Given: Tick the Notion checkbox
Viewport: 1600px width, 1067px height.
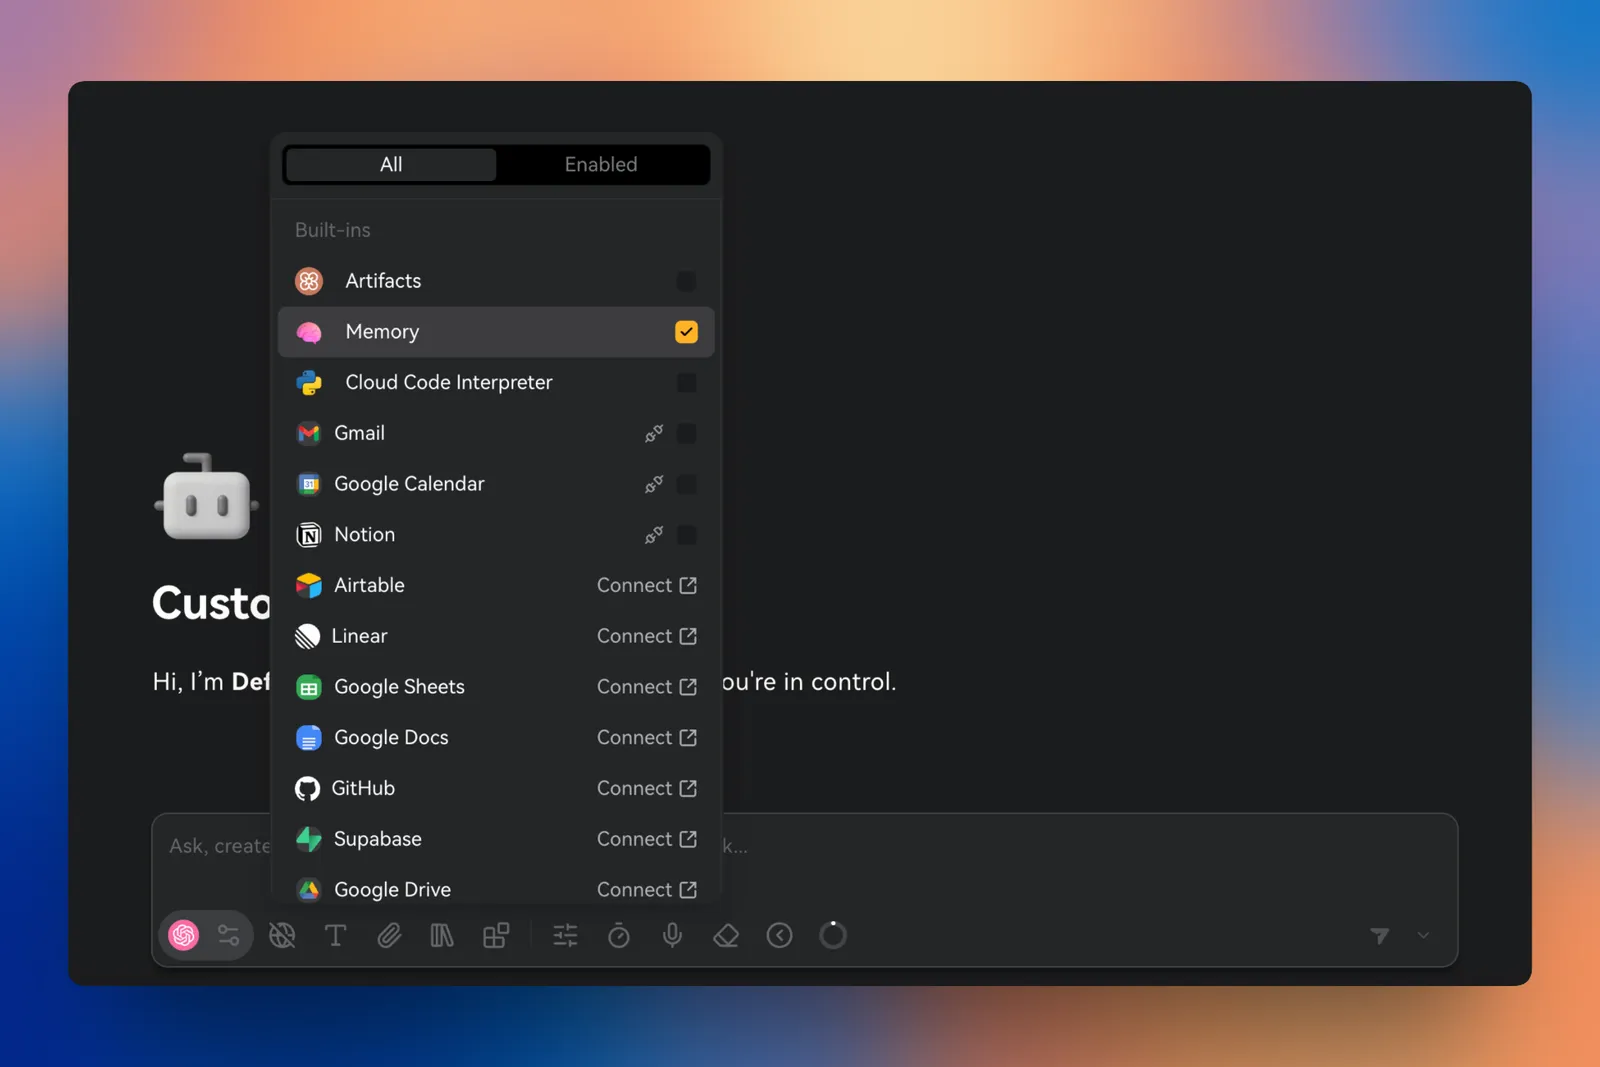Looking at the screenshot, I should pyautogui.click(x=686, y=535).
